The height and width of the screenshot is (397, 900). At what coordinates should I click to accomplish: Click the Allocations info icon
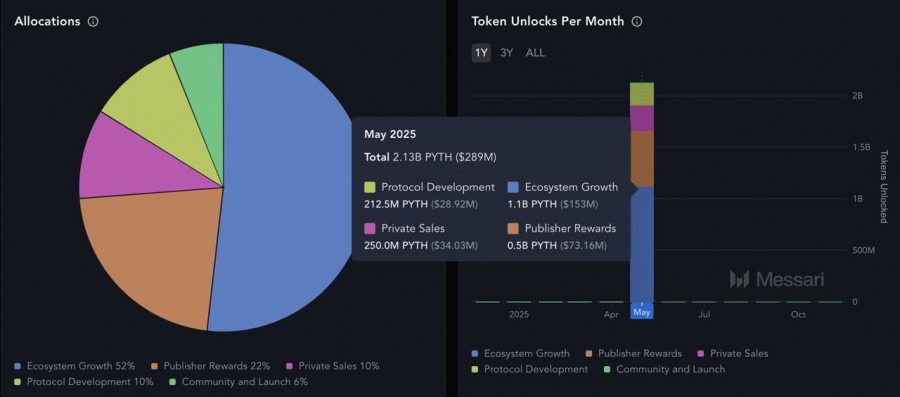(93, 22)
